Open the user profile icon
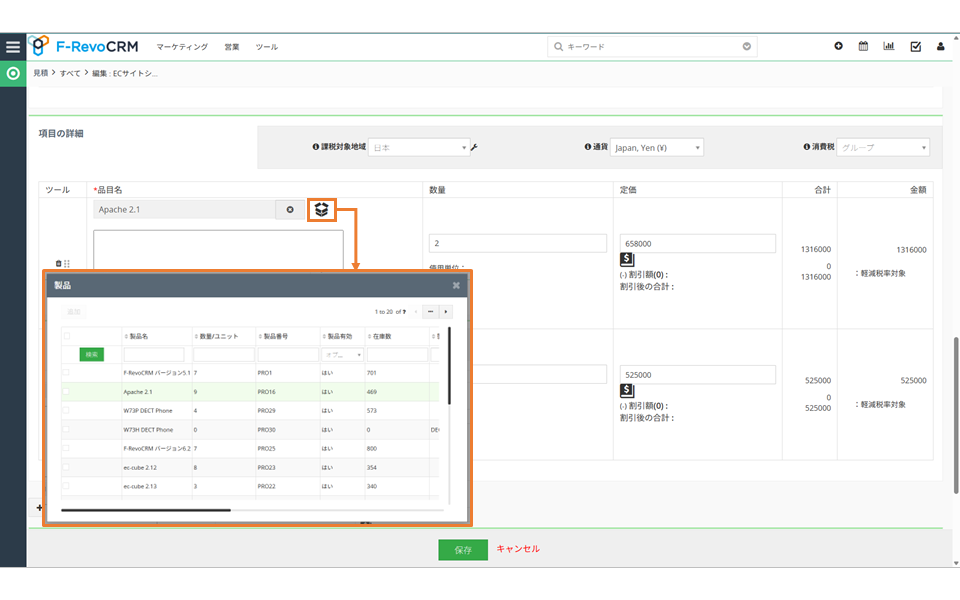Image resolution: width=960 pixels, height=600 pixels. [940, 47]
